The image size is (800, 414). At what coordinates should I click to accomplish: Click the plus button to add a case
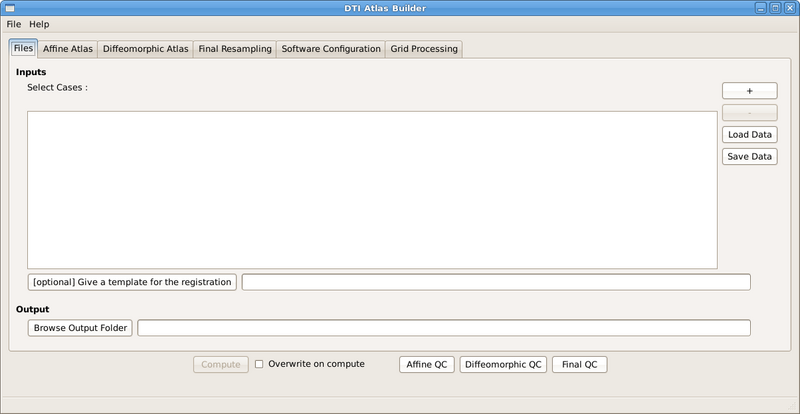click(749, 90)
